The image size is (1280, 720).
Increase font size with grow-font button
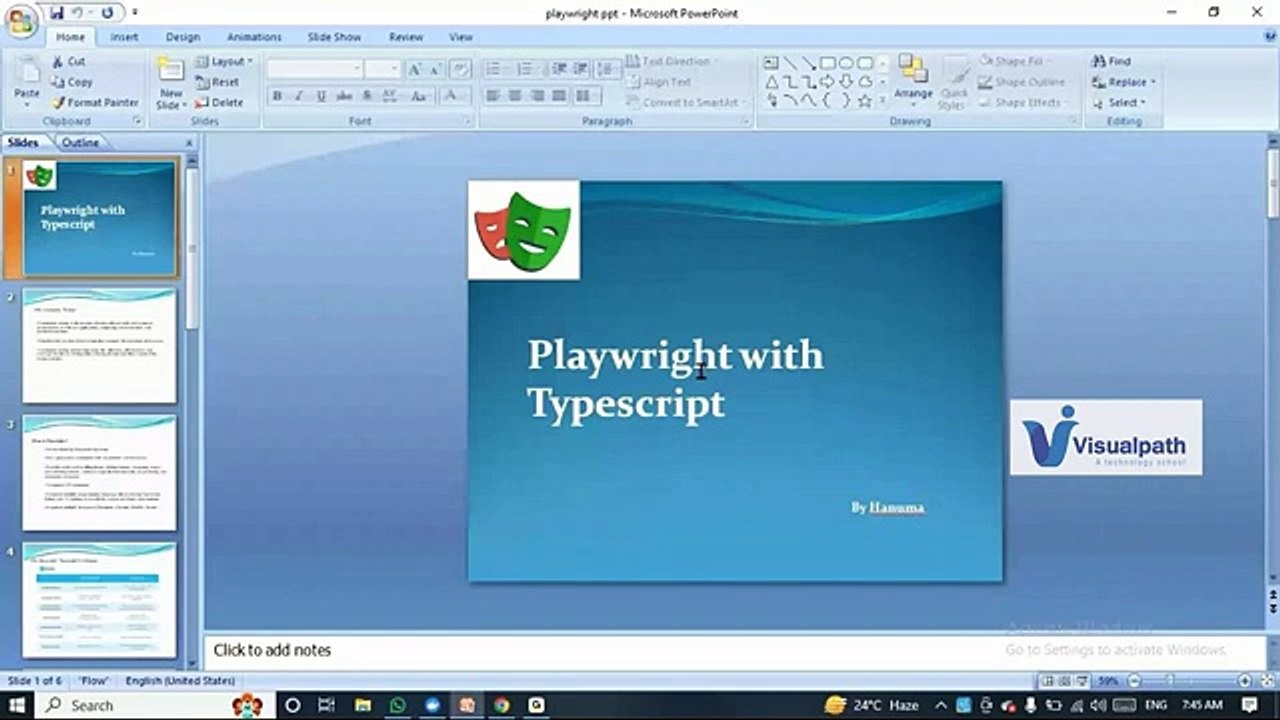(x=414, y=69)
